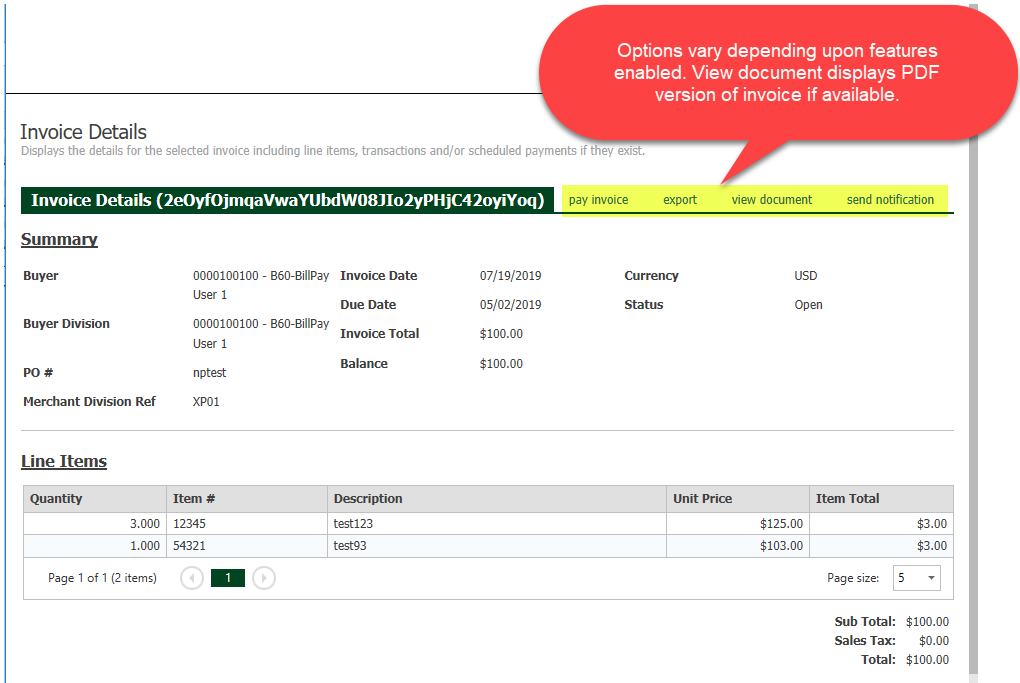This screenshot has height=683, width=1020.
Task: Click the invoice date 07/19/2019
Action: pos(511,276)
